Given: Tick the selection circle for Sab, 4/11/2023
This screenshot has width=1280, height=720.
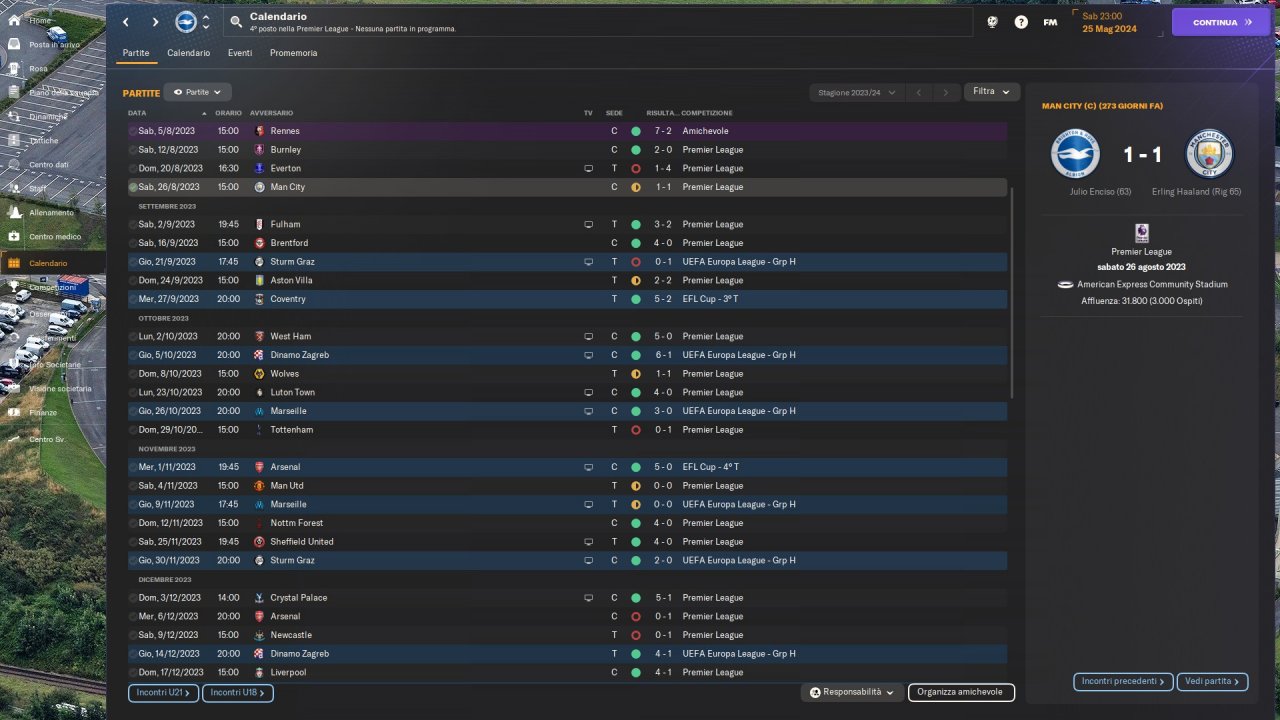Looking at the screenshot, I should [x=133, y=486].
